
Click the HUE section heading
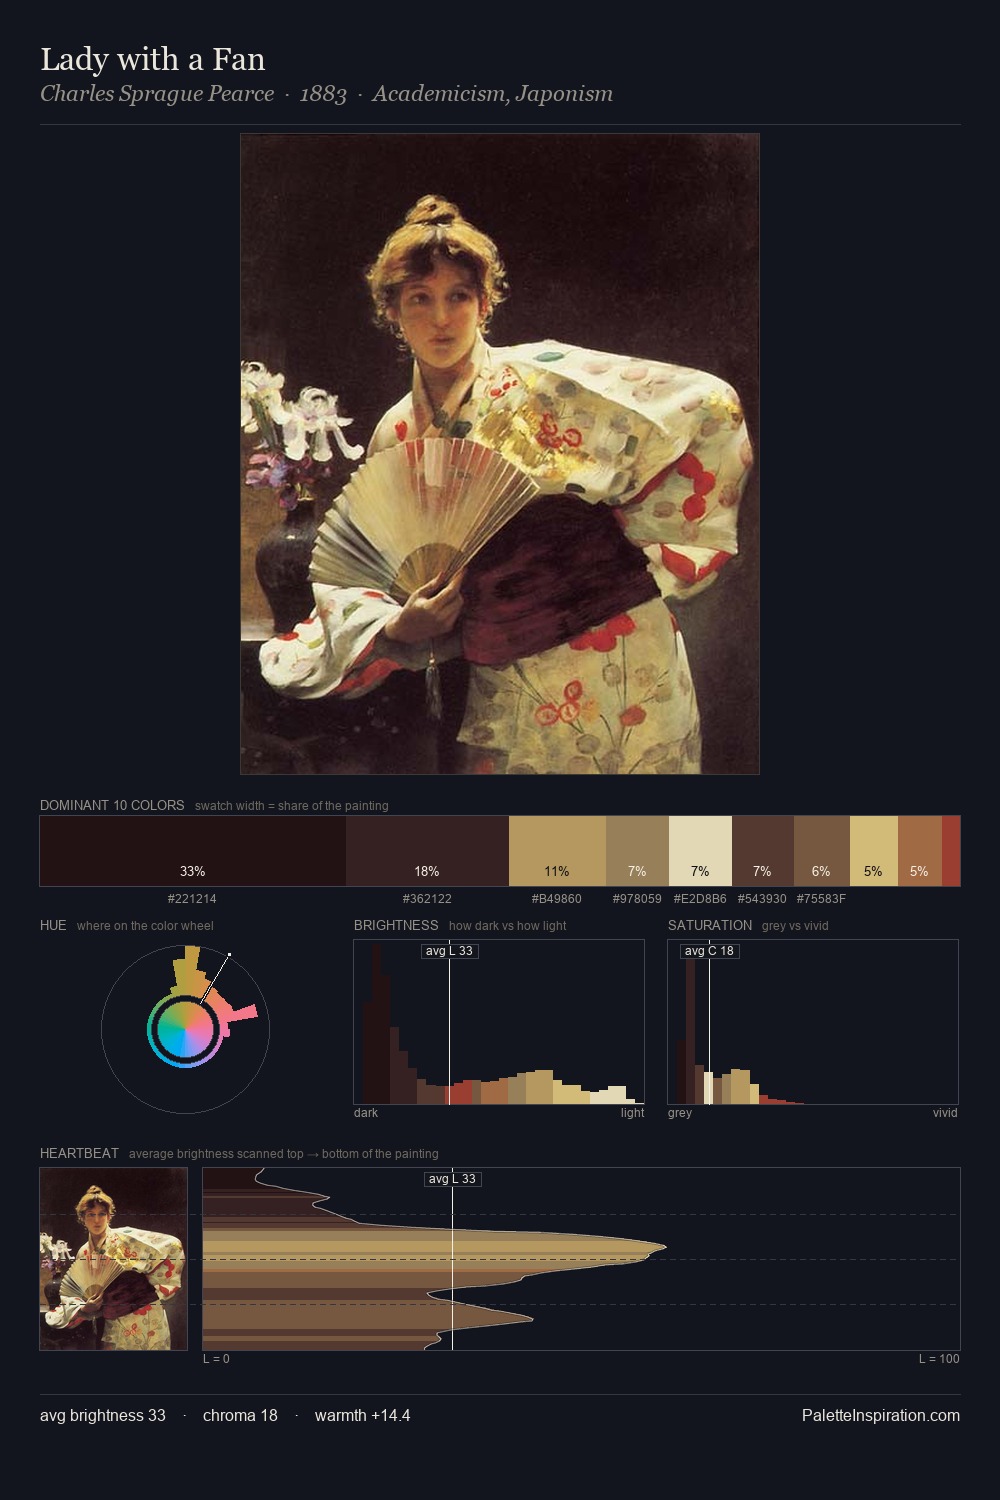tap(53, 925)
